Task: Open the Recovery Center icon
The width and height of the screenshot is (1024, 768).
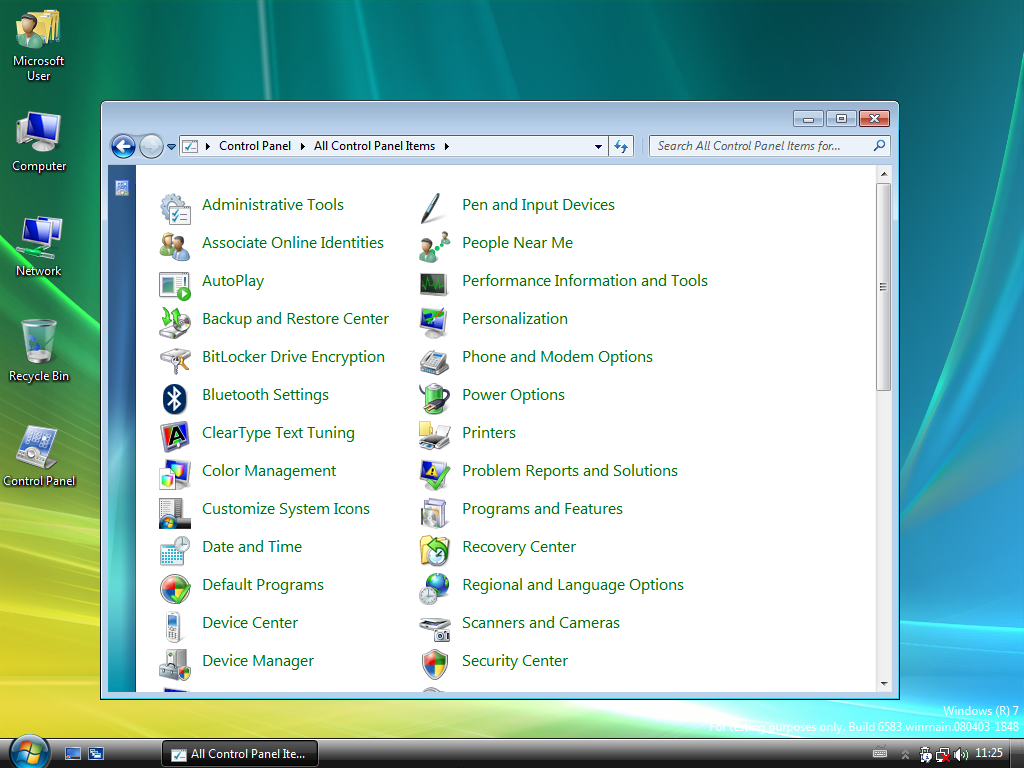Action: (435, 550)
